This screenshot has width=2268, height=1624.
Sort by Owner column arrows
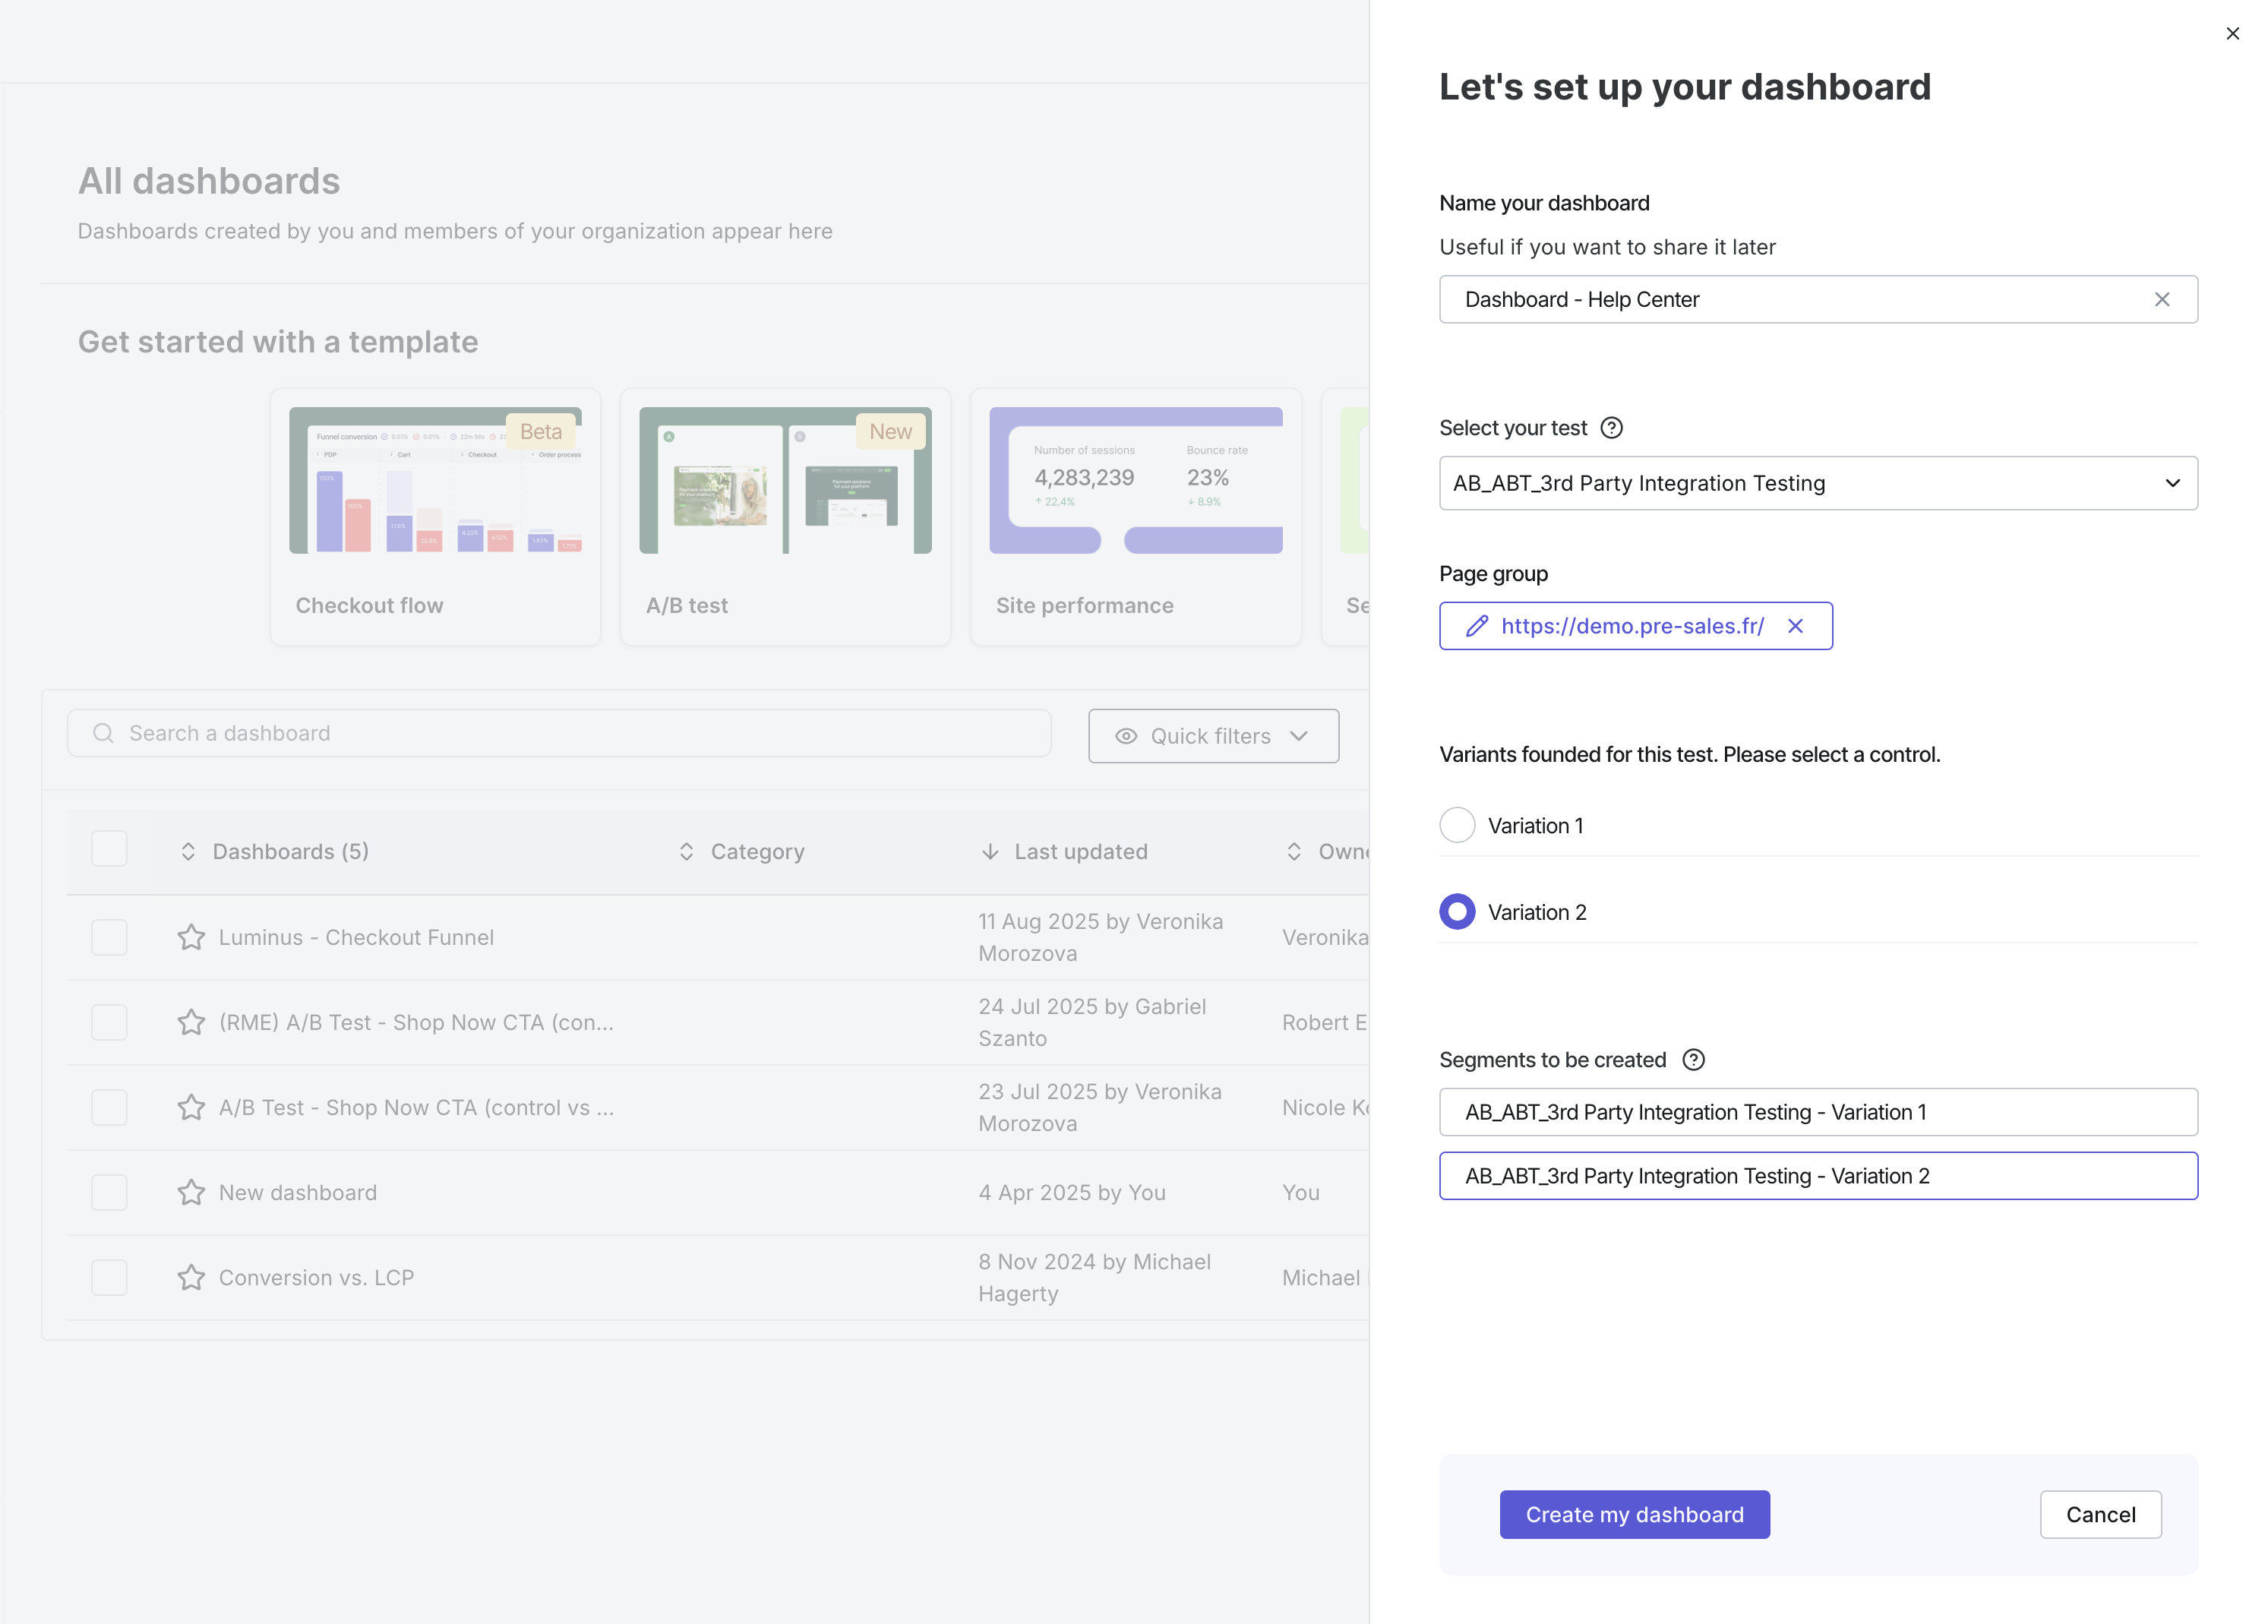(x=1294, y=852)
